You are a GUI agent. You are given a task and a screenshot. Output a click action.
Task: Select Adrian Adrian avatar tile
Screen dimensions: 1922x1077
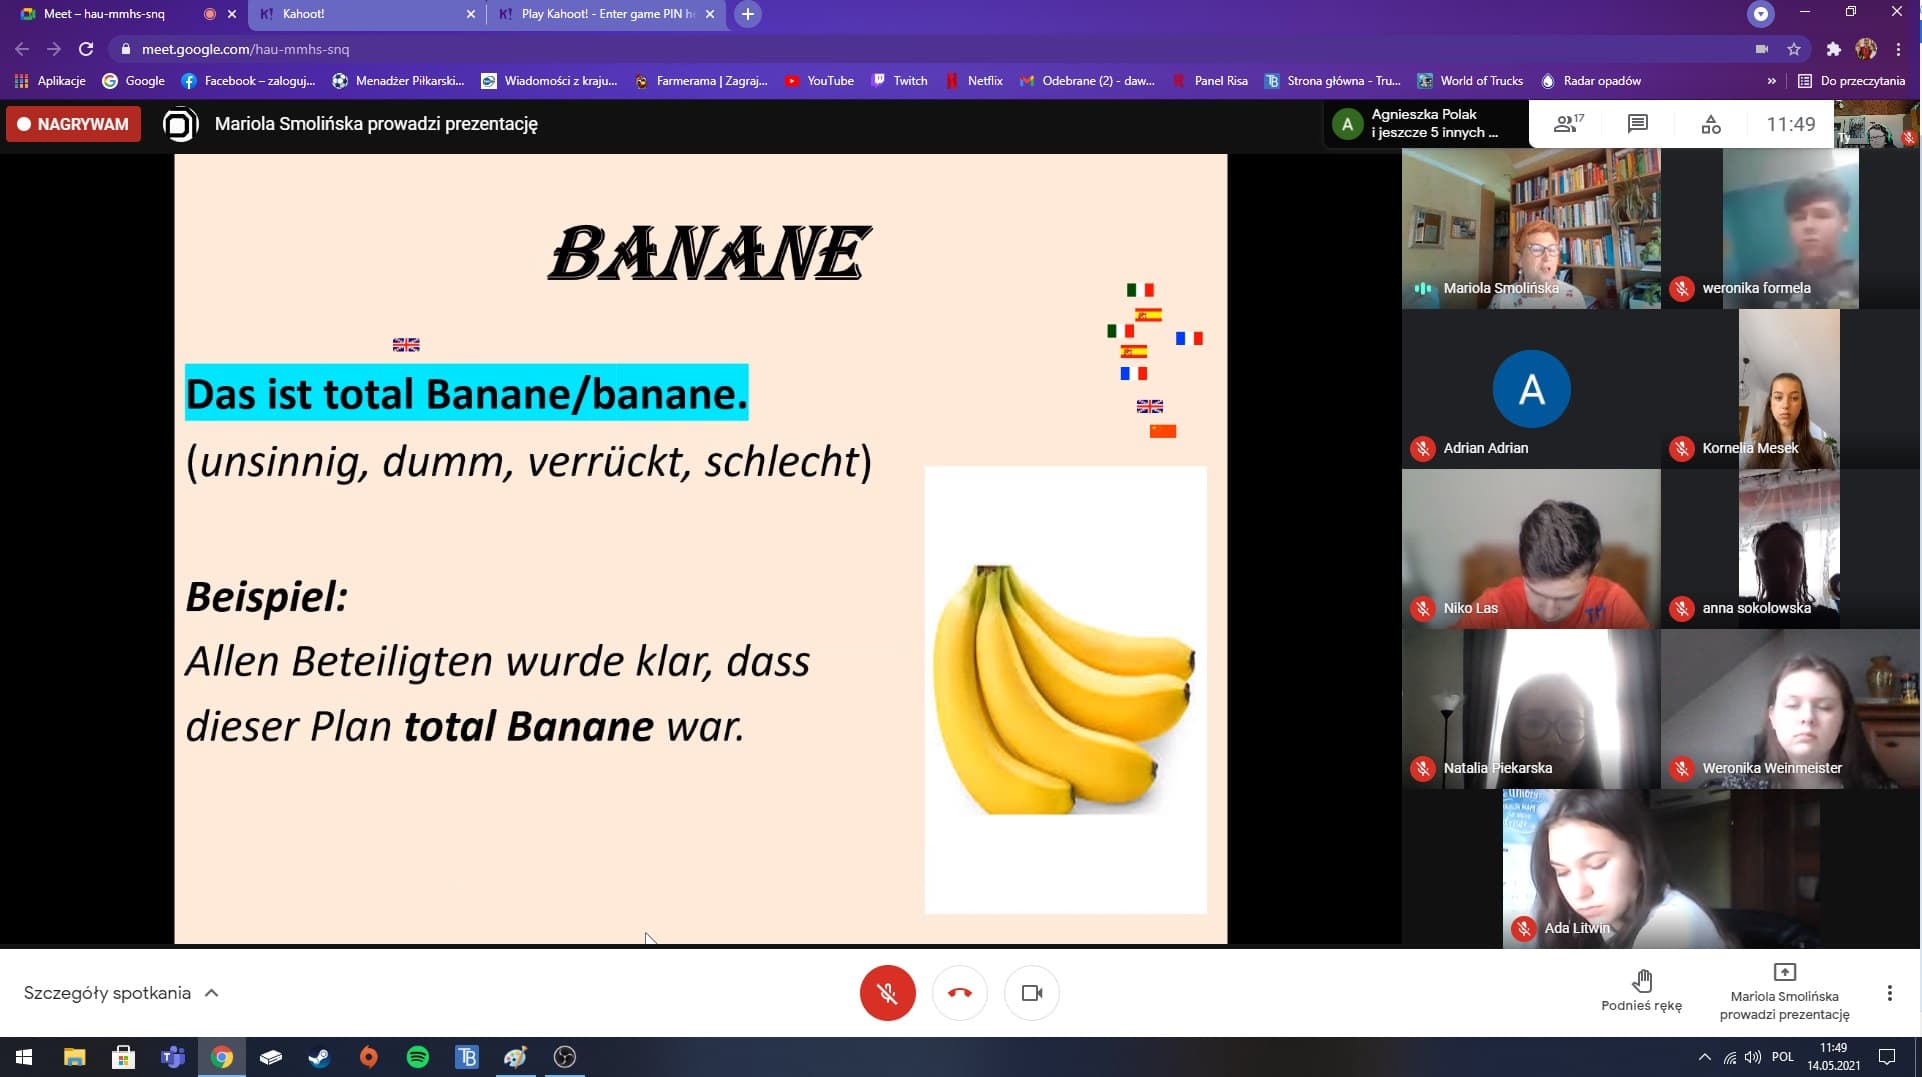click(1531, 389)
